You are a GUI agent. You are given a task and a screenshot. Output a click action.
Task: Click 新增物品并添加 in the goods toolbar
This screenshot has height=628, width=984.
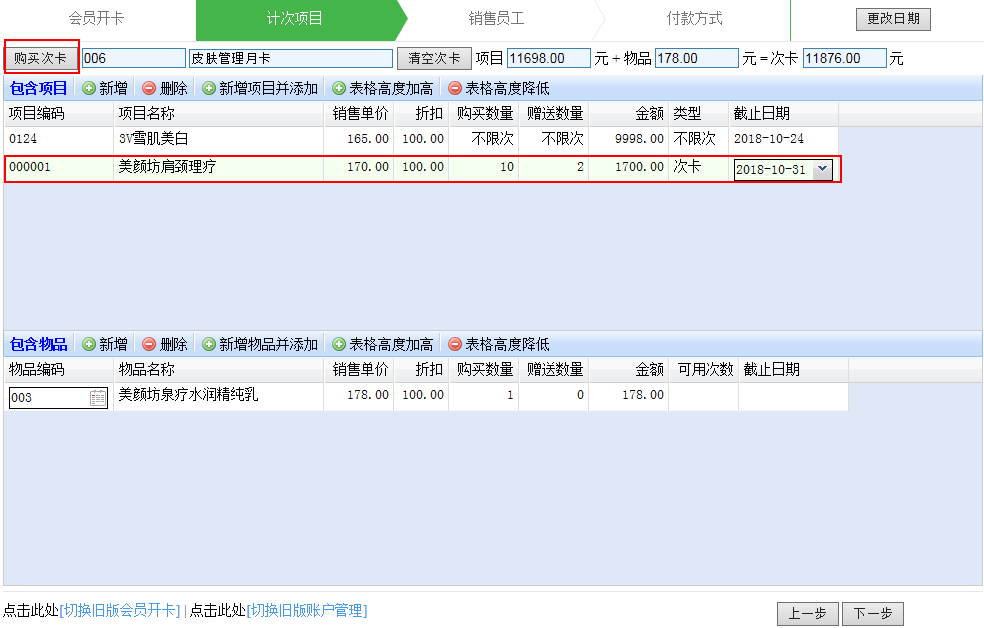[x=209, y=345]
